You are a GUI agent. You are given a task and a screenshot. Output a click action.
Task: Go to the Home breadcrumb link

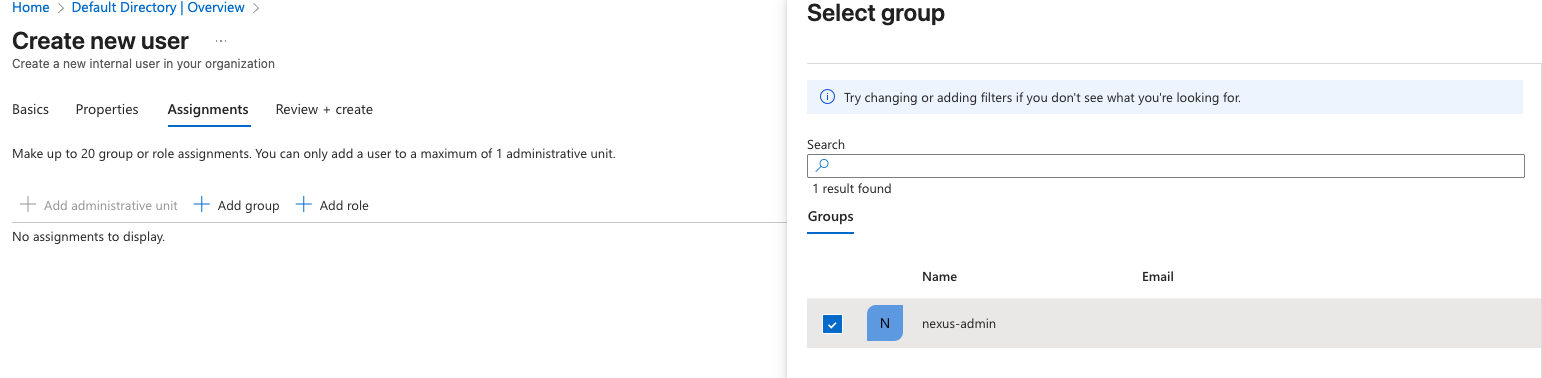tap(31, 8)
